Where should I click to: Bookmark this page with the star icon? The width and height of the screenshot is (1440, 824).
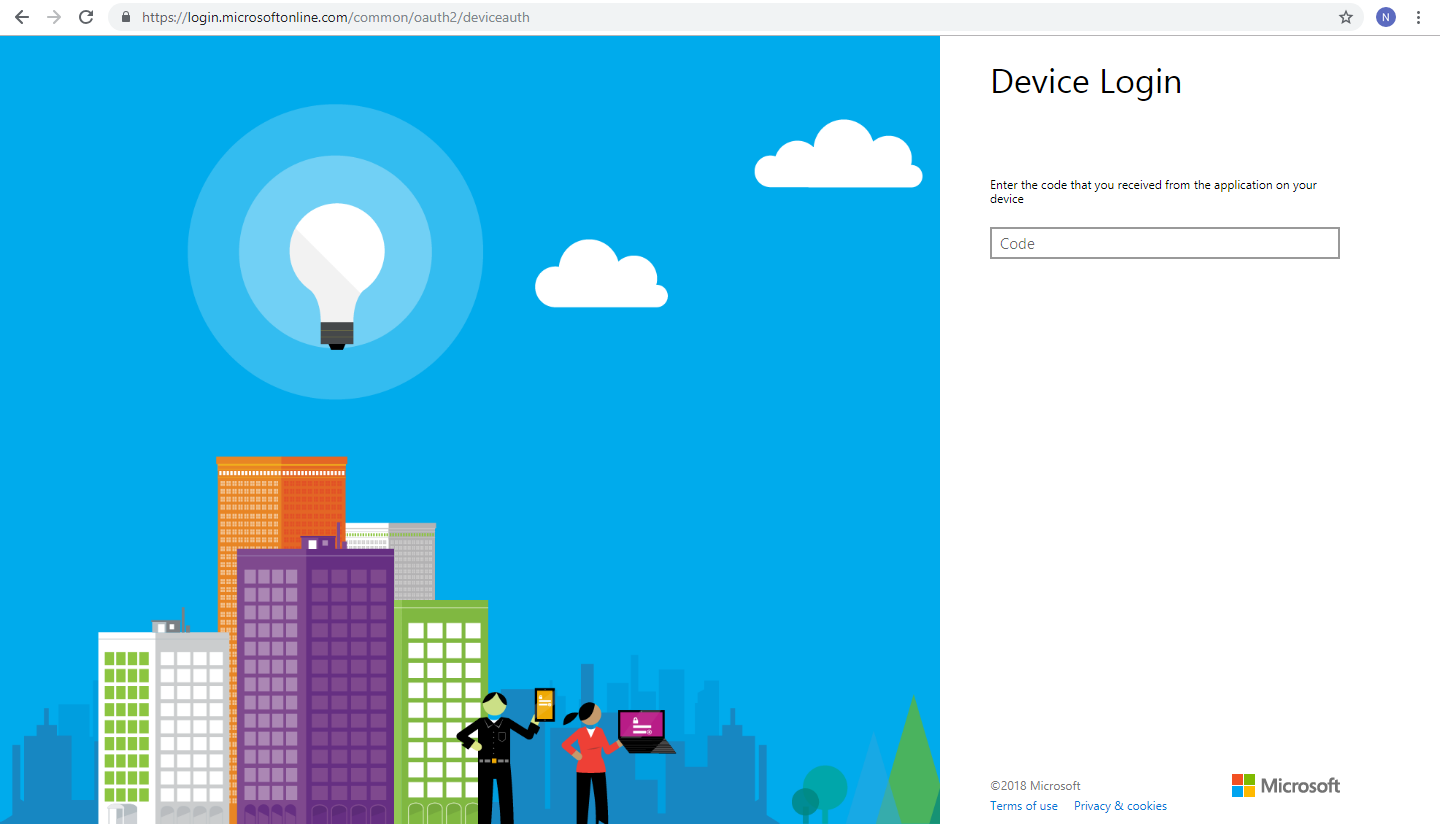pos(1346,17)
